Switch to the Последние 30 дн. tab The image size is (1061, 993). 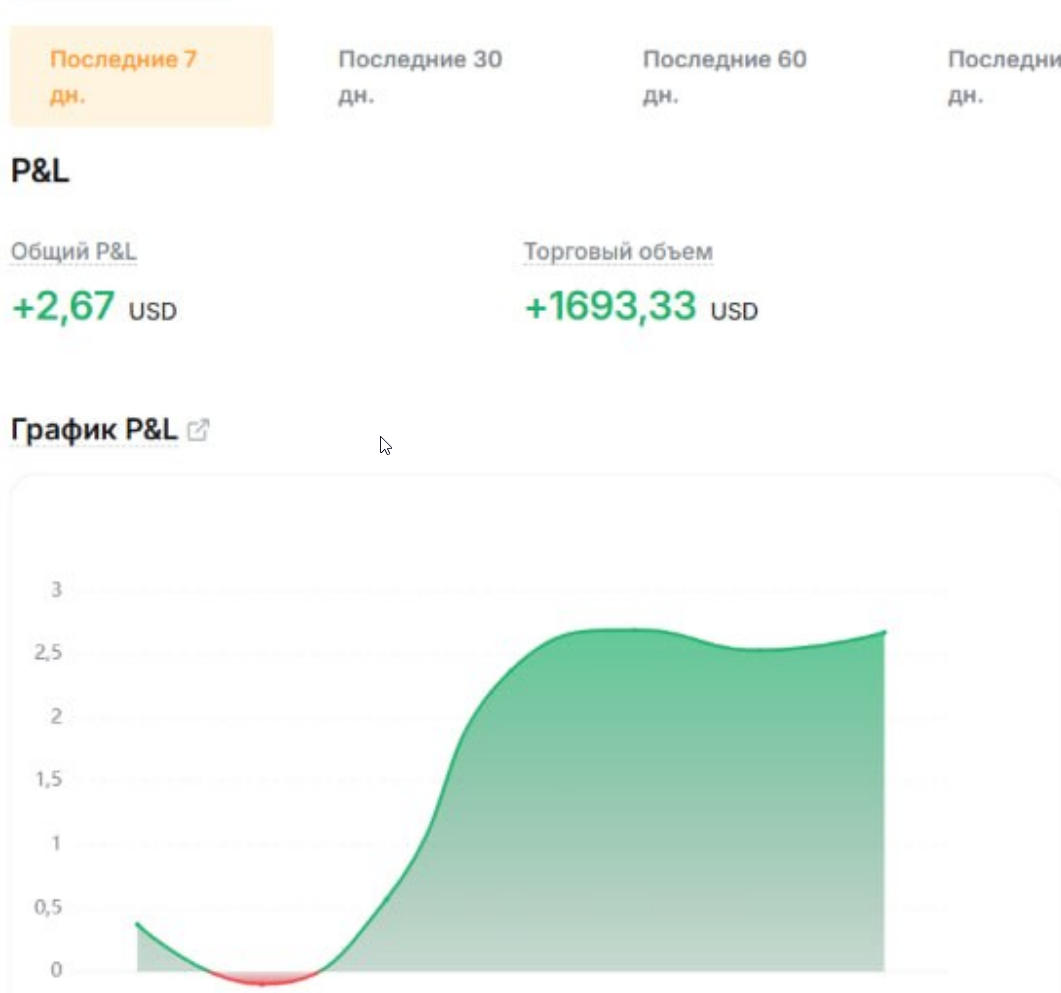(x=420, y=76)
